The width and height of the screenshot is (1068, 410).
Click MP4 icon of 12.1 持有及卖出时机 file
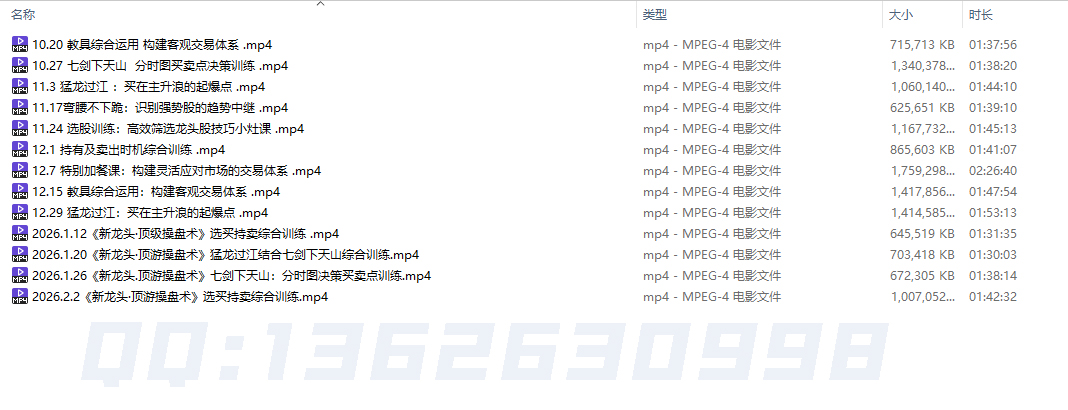click(20, 150)
